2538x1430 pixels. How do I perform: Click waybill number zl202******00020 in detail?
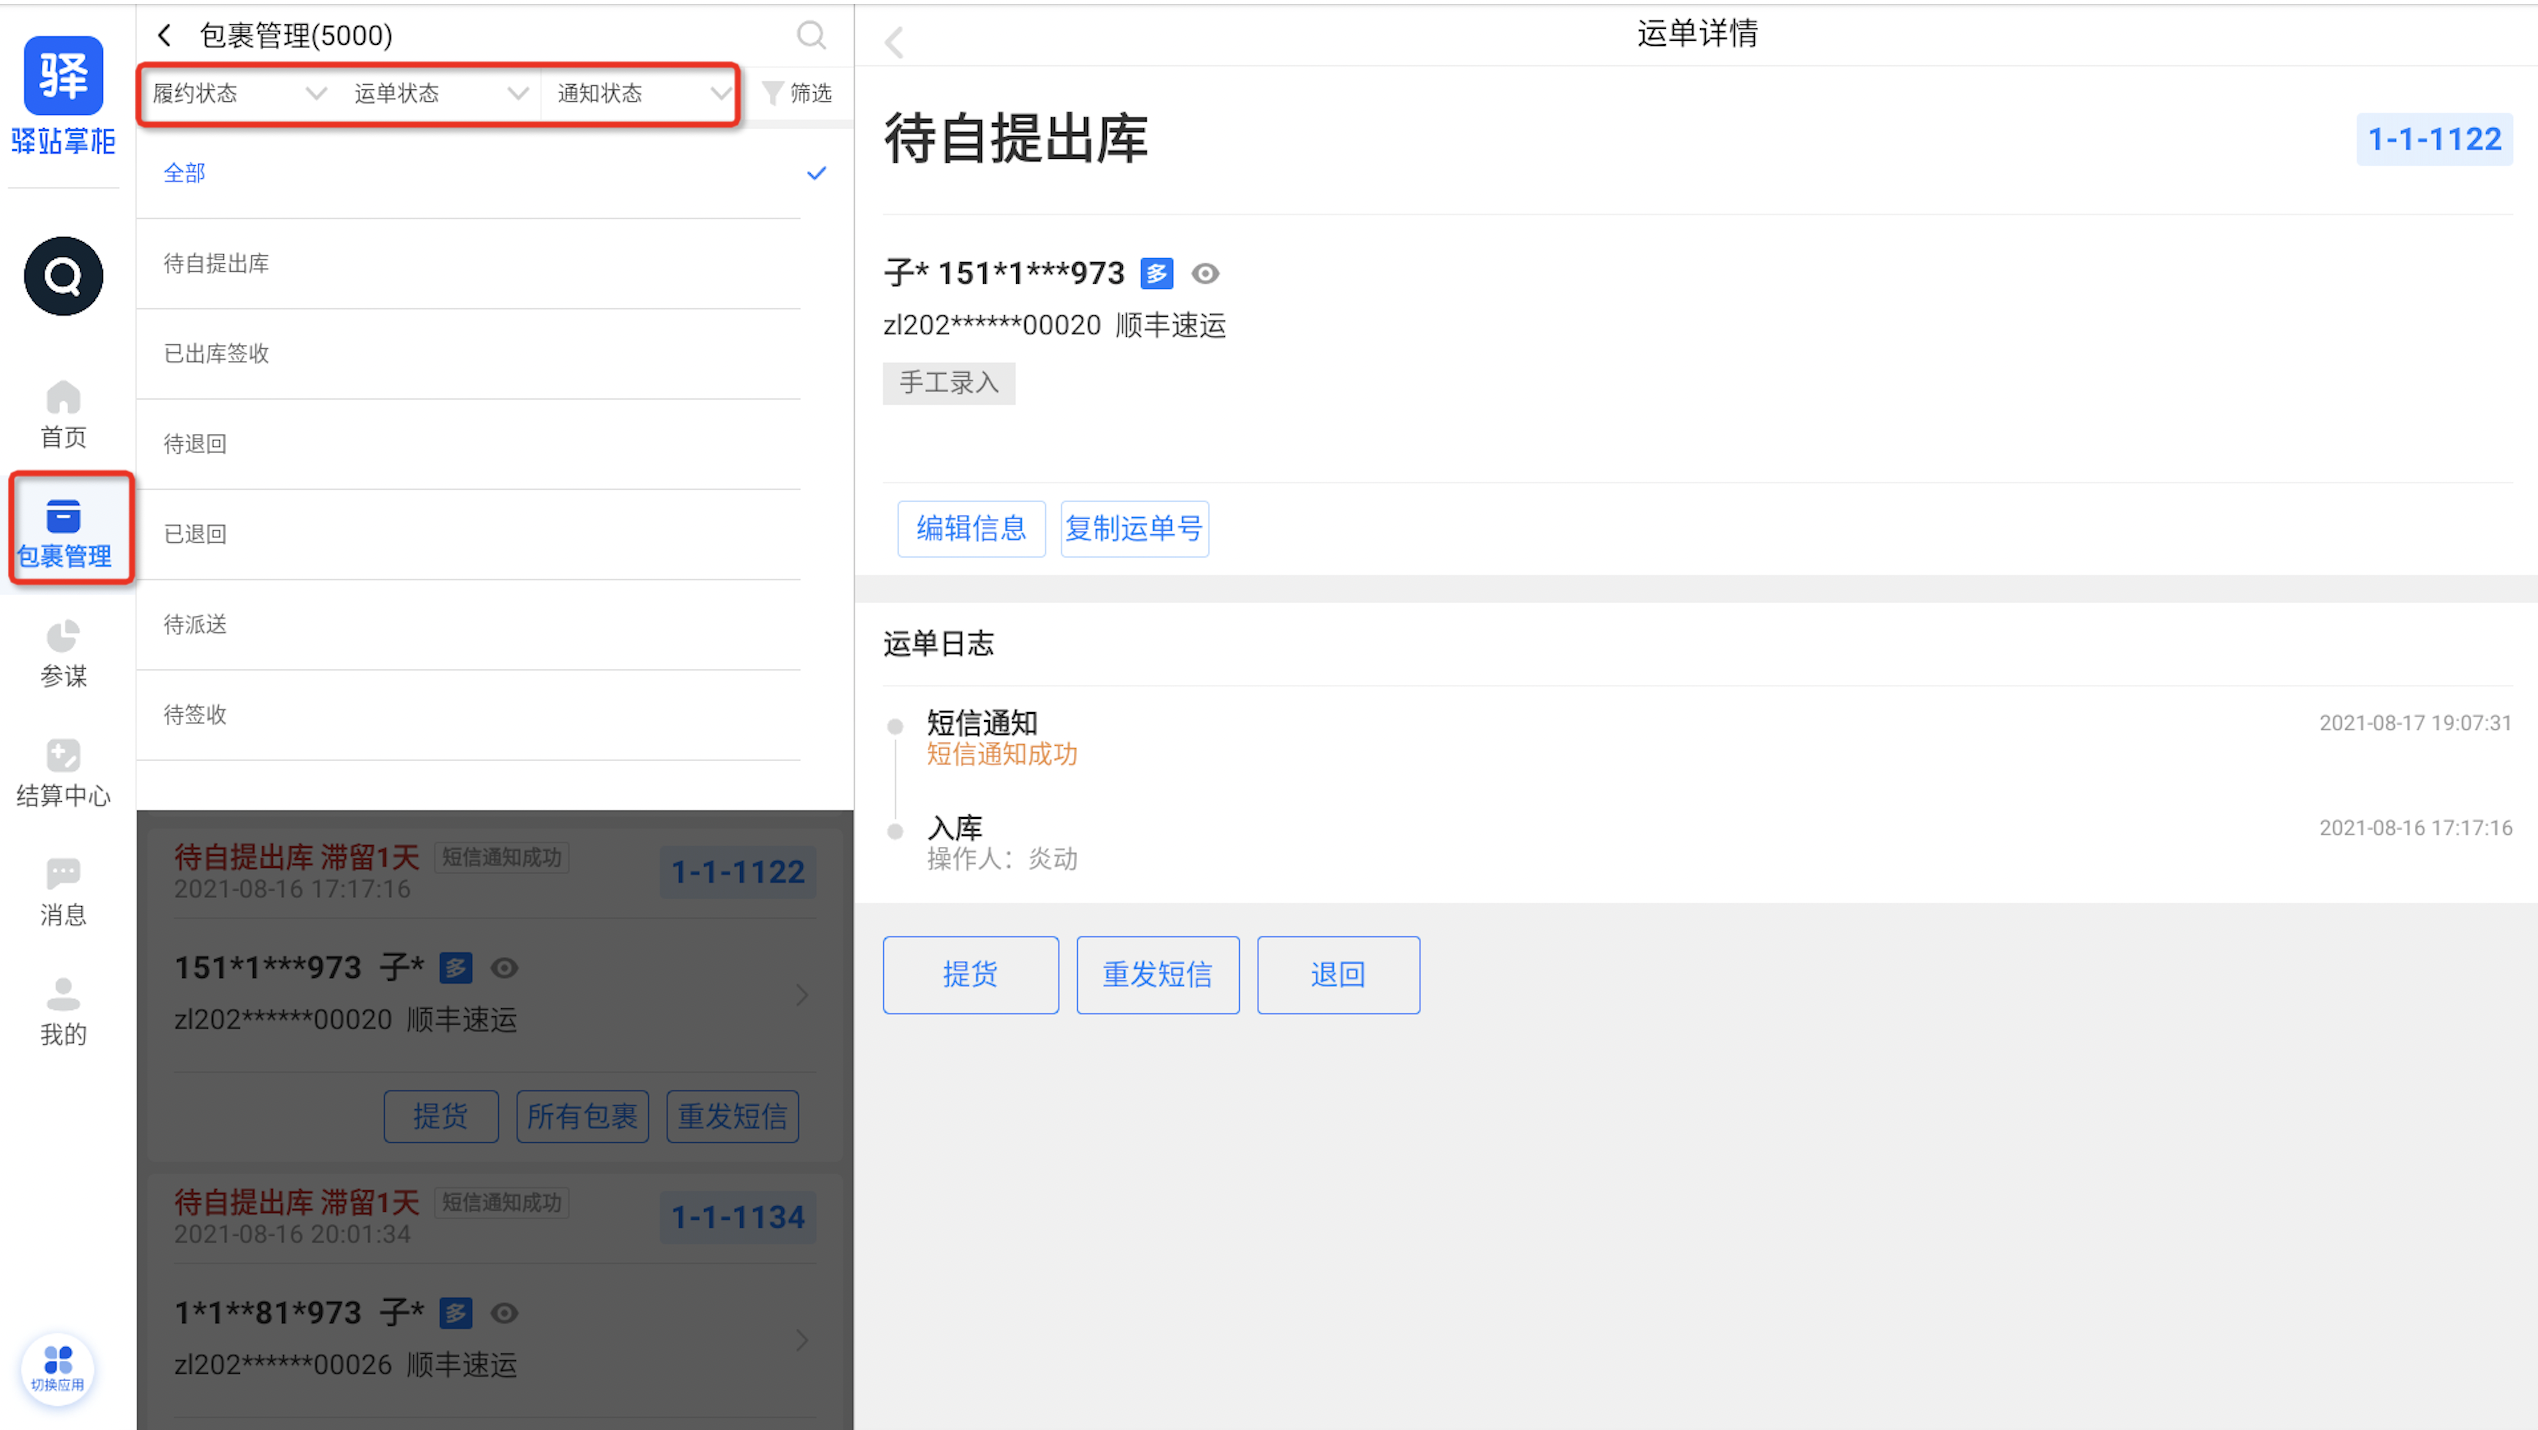click(x=992, y=325)
